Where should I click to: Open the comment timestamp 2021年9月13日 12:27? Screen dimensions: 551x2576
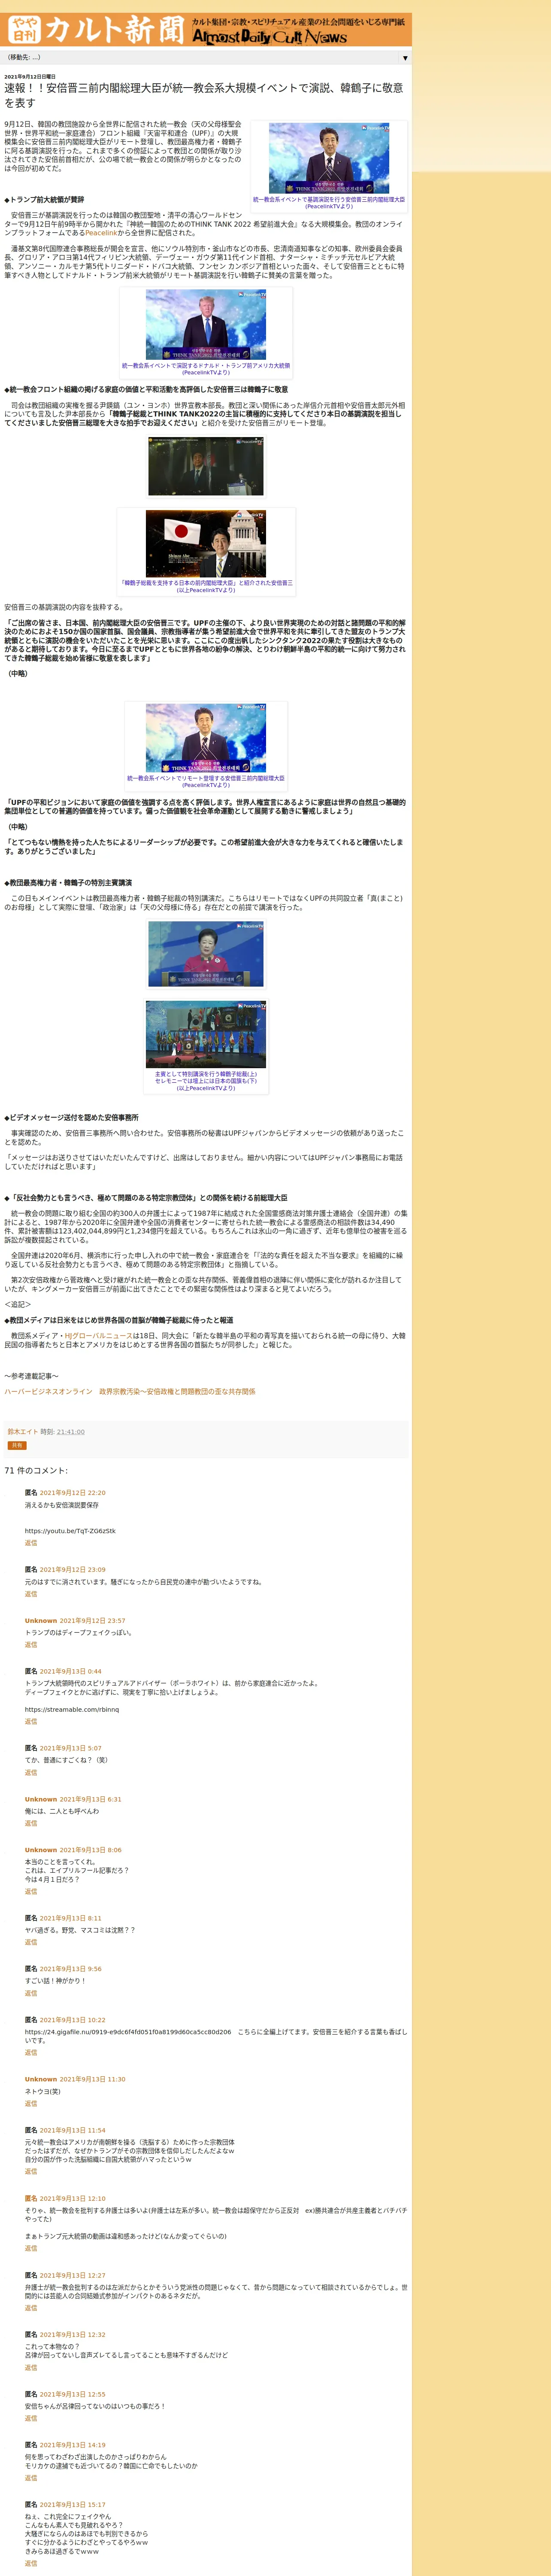pos(72,2275)
